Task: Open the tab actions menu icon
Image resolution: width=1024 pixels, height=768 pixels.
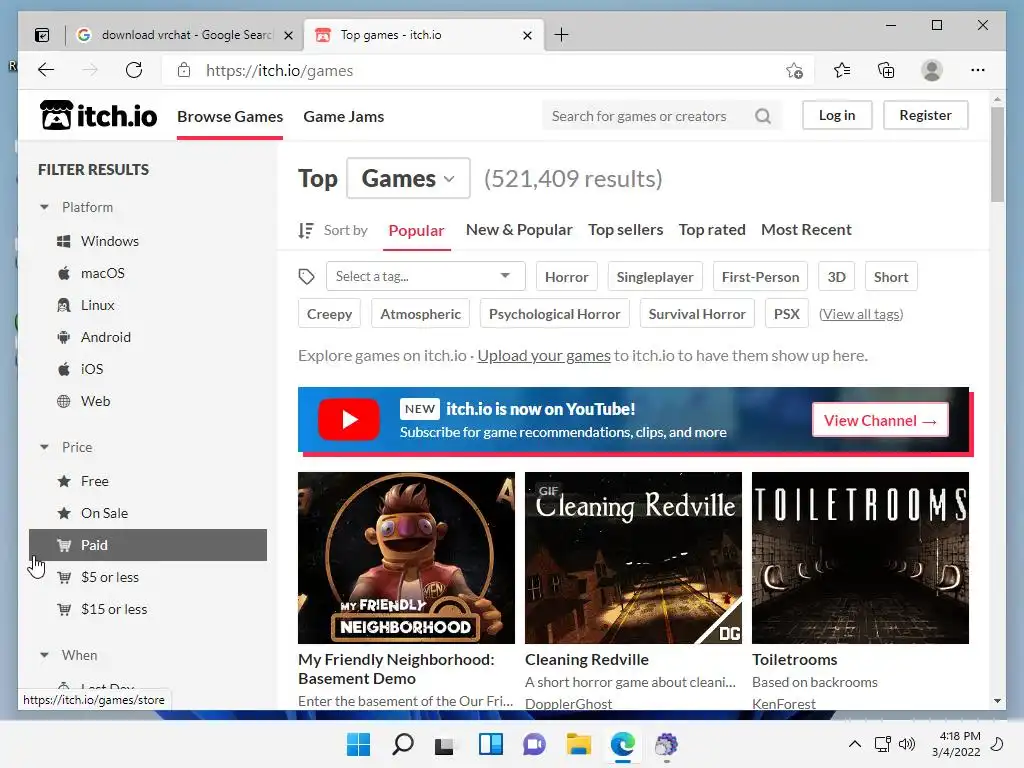Action: point(42,35)
